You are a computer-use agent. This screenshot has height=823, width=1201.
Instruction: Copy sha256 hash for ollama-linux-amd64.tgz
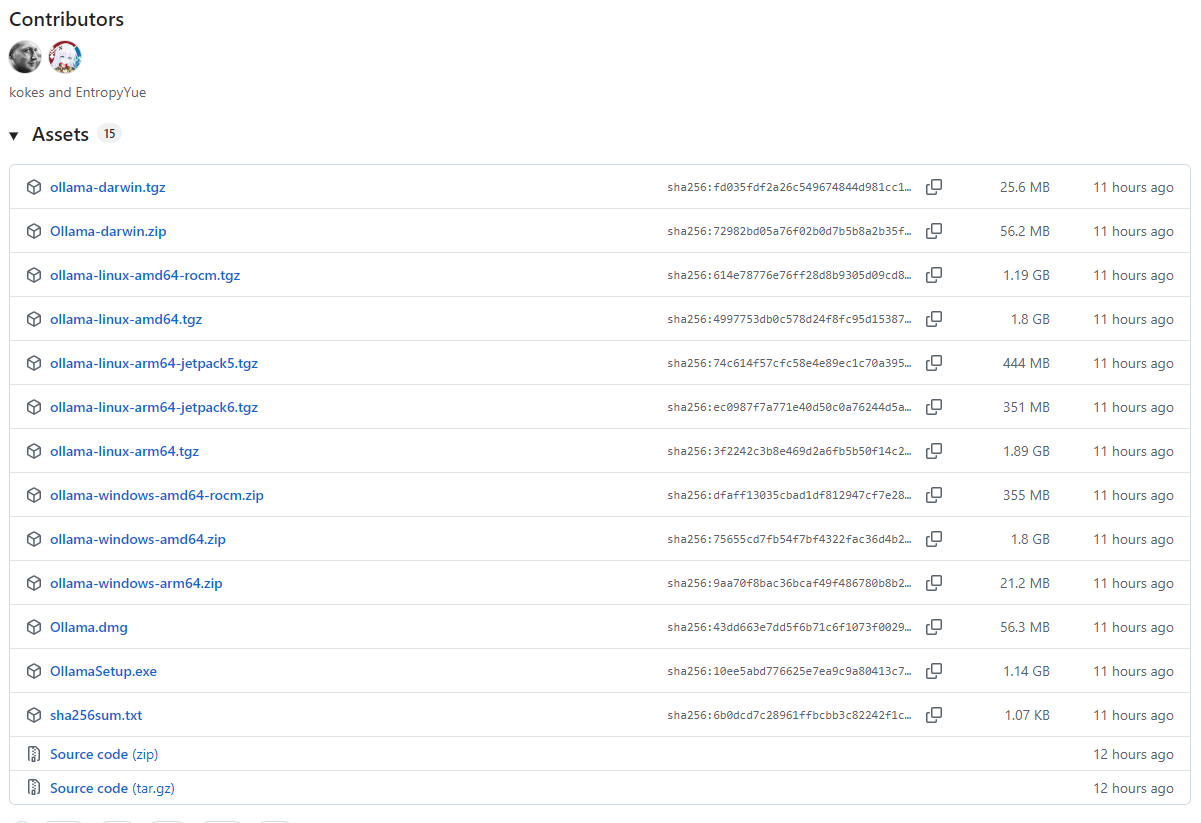point(934,319)
